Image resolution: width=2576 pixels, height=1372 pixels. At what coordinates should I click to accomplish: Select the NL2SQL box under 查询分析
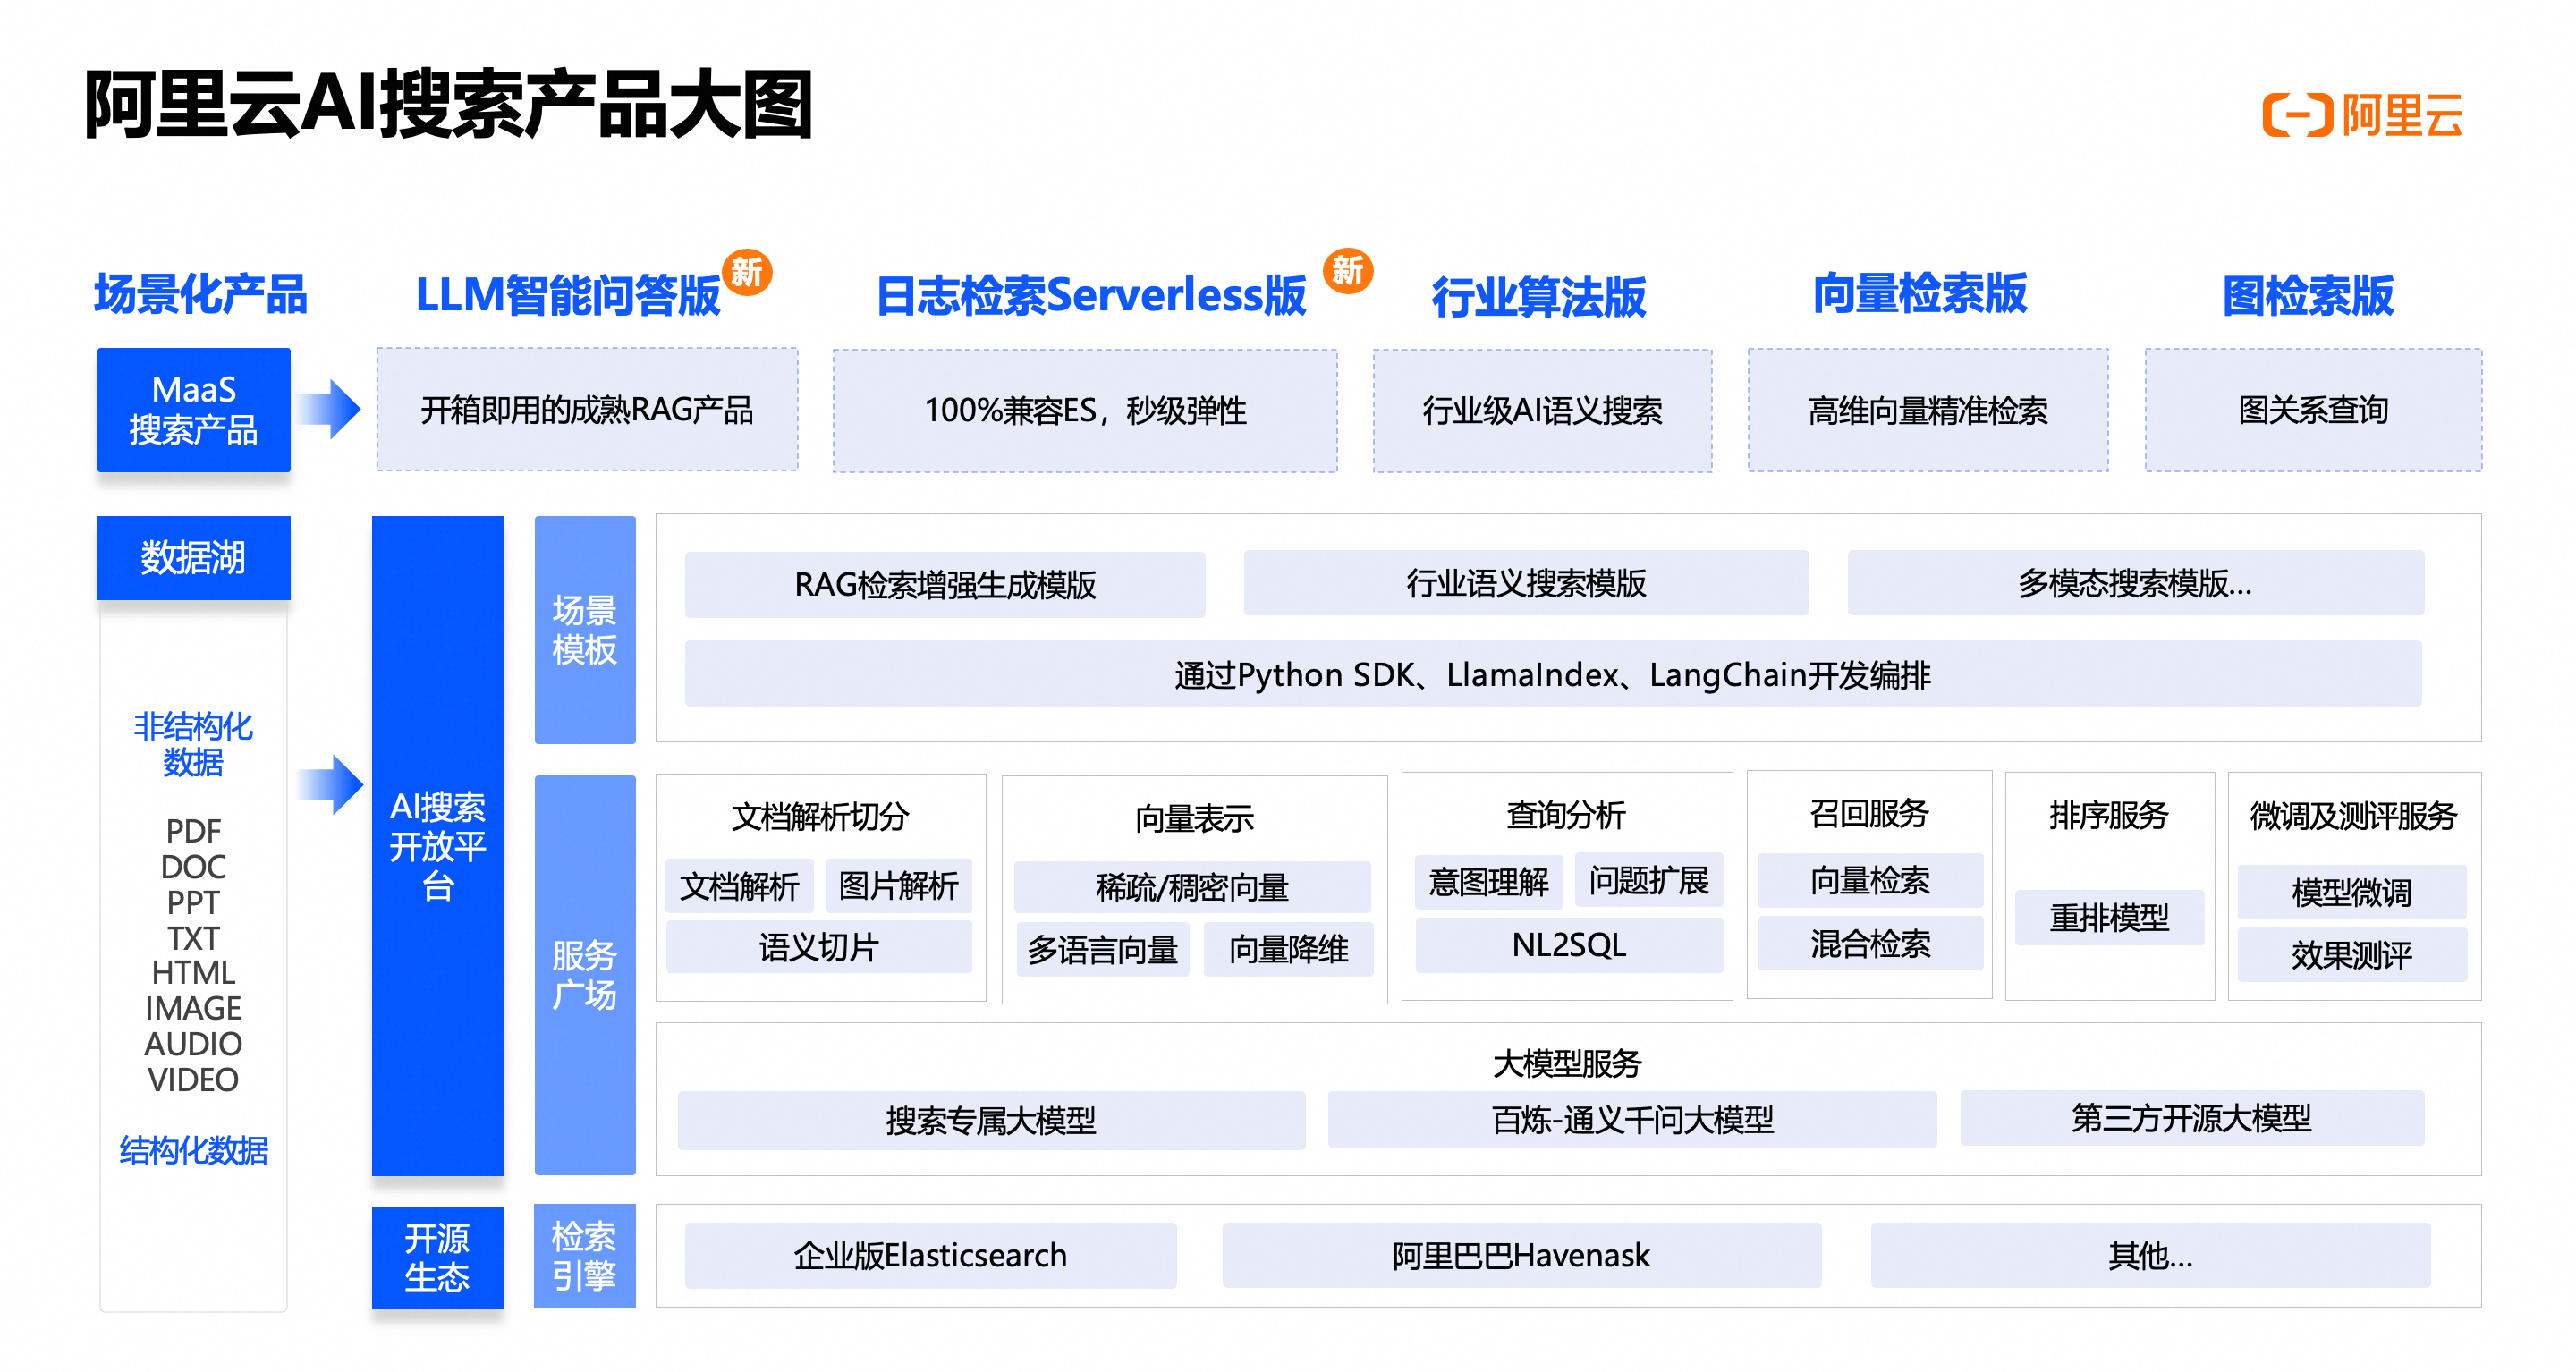[x=1568, y=945]
